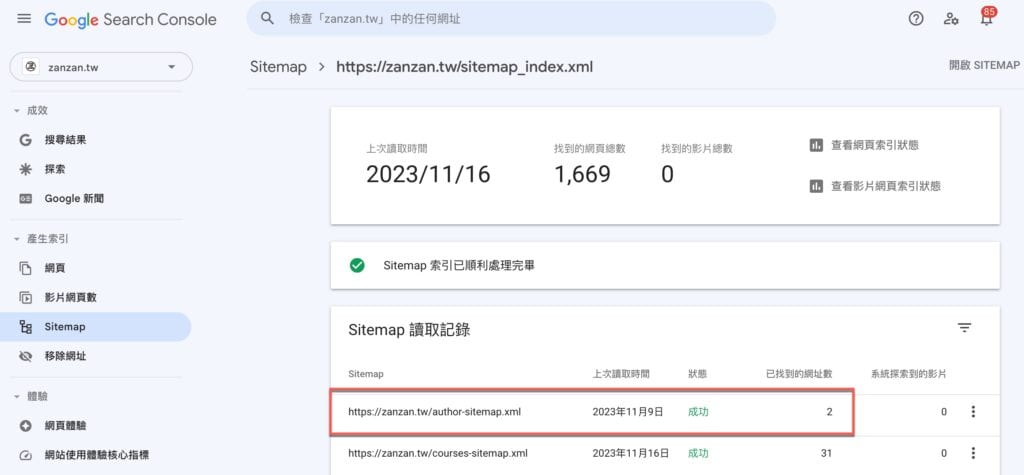Open the help question mark icon
Screen dimensions: 1024x475
pyautogui.click(x=916, y=18)
